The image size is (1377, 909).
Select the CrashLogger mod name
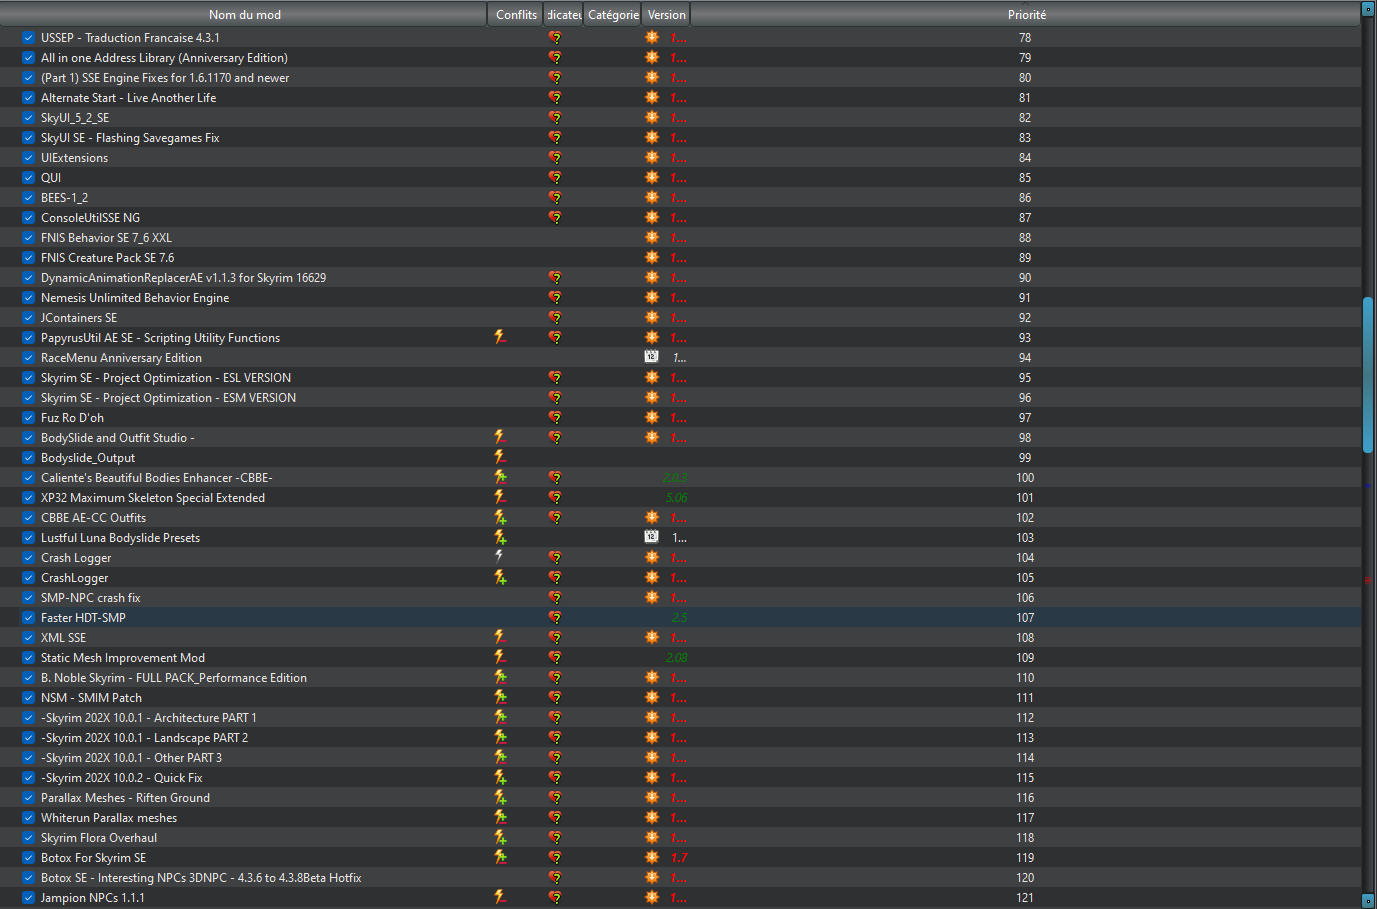[74, 577]
